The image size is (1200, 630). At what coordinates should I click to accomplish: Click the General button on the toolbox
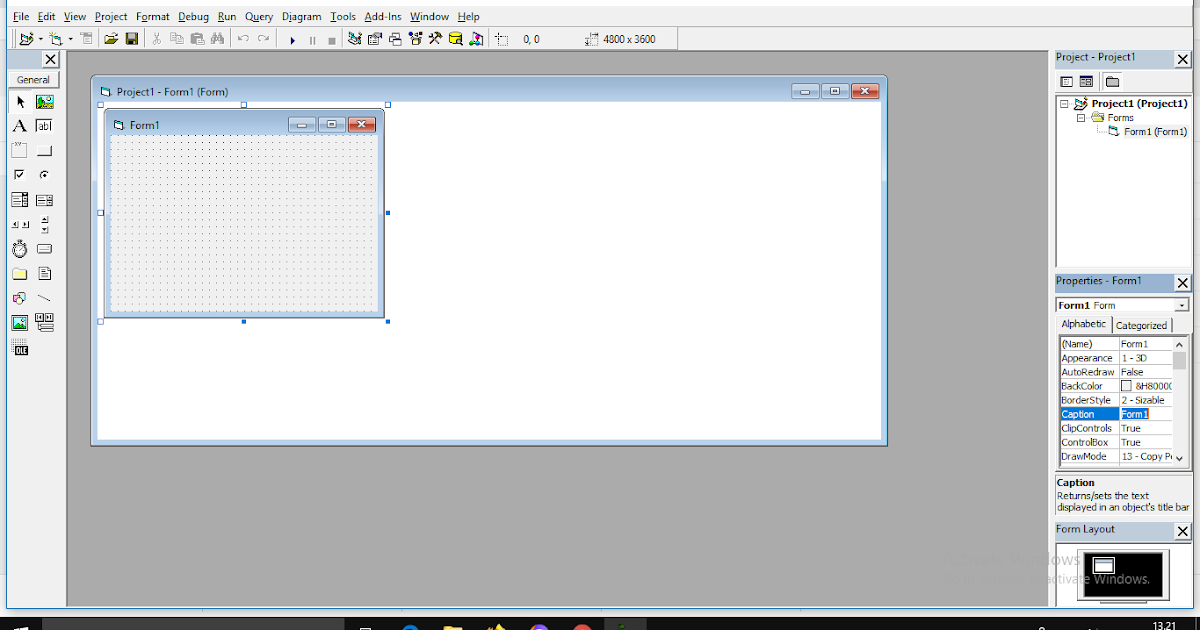(33, 79)
